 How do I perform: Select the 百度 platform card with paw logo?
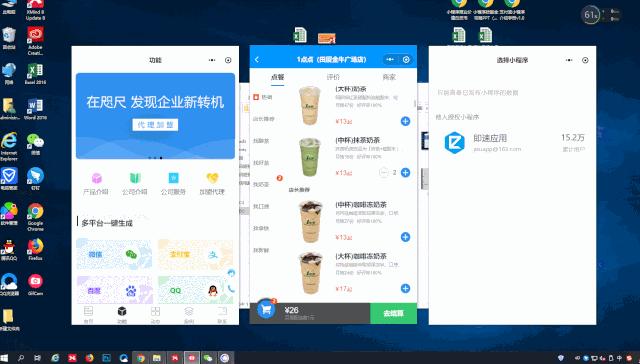point(114,289)
